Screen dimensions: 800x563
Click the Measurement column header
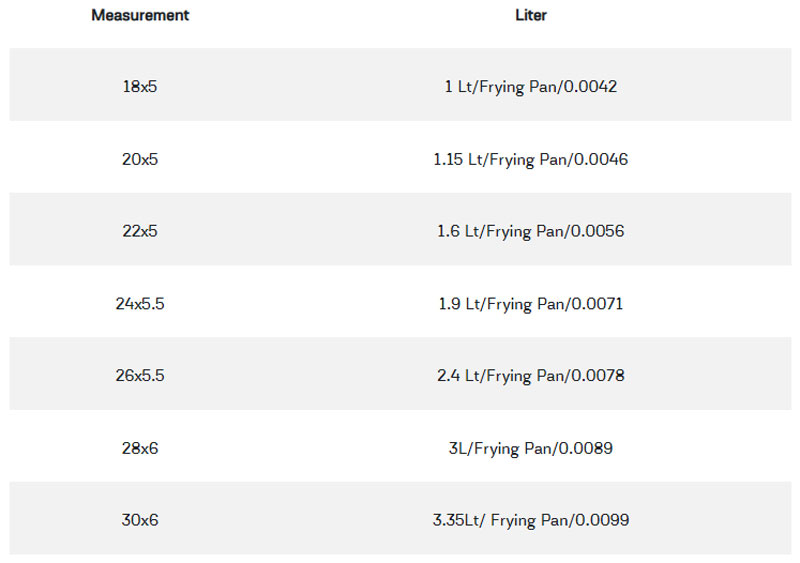140,16
